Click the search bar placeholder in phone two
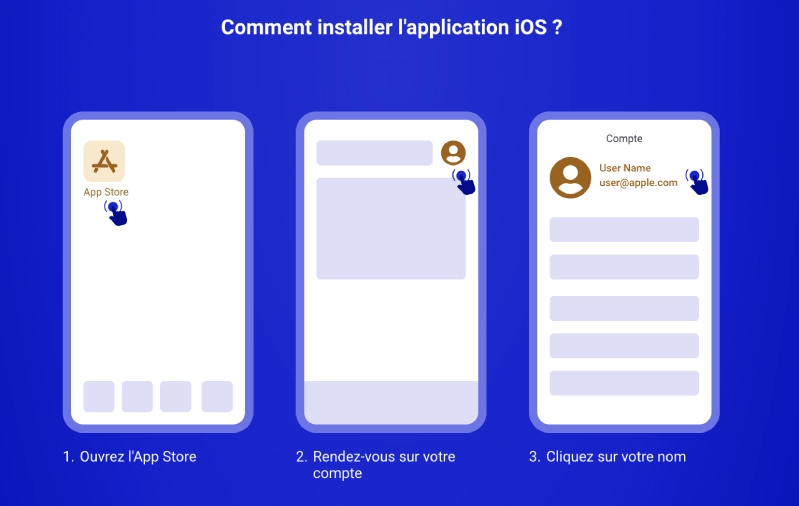This screenshot has height=506, width=799. pos(375,153)
